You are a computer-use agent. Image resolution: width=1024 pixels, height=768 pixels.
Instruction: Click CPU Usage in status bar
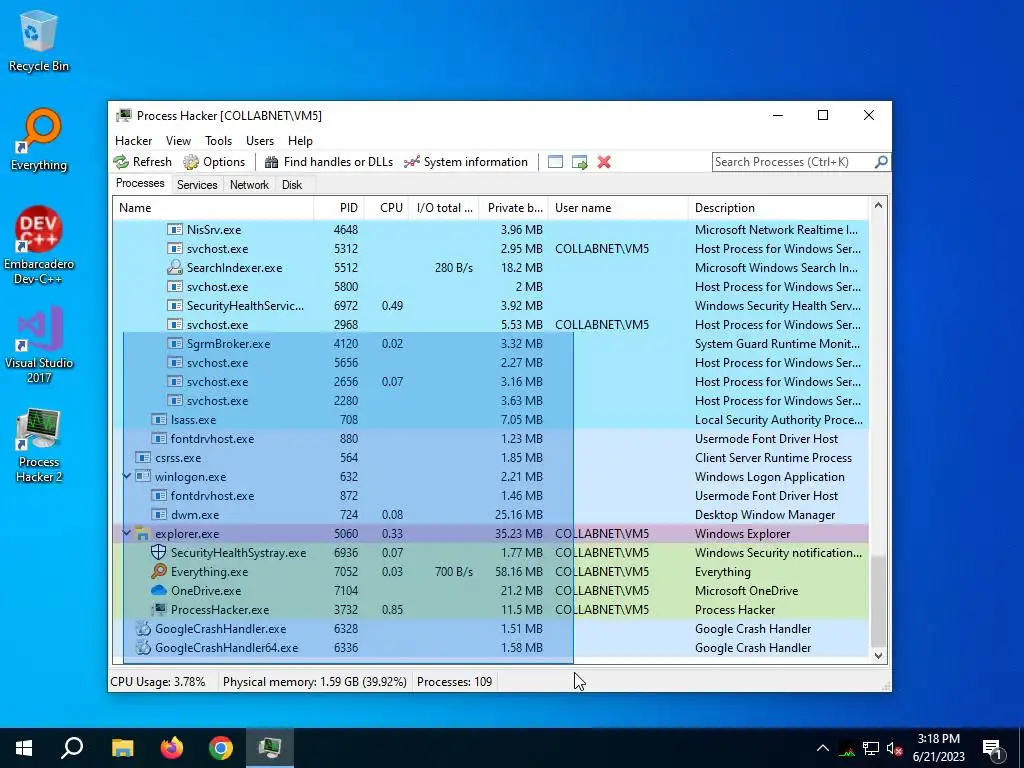pyautogui.click(x=157, y=681)
